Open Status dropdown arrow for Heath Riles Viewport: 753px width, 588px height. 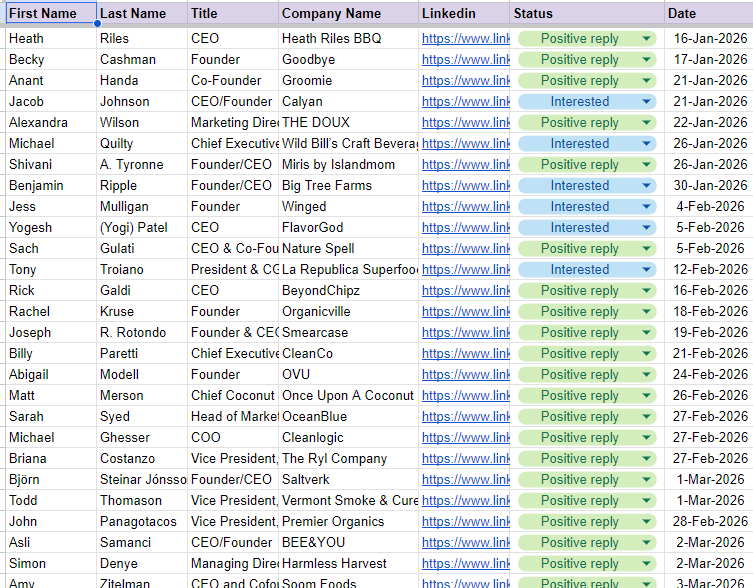(646, 39)
